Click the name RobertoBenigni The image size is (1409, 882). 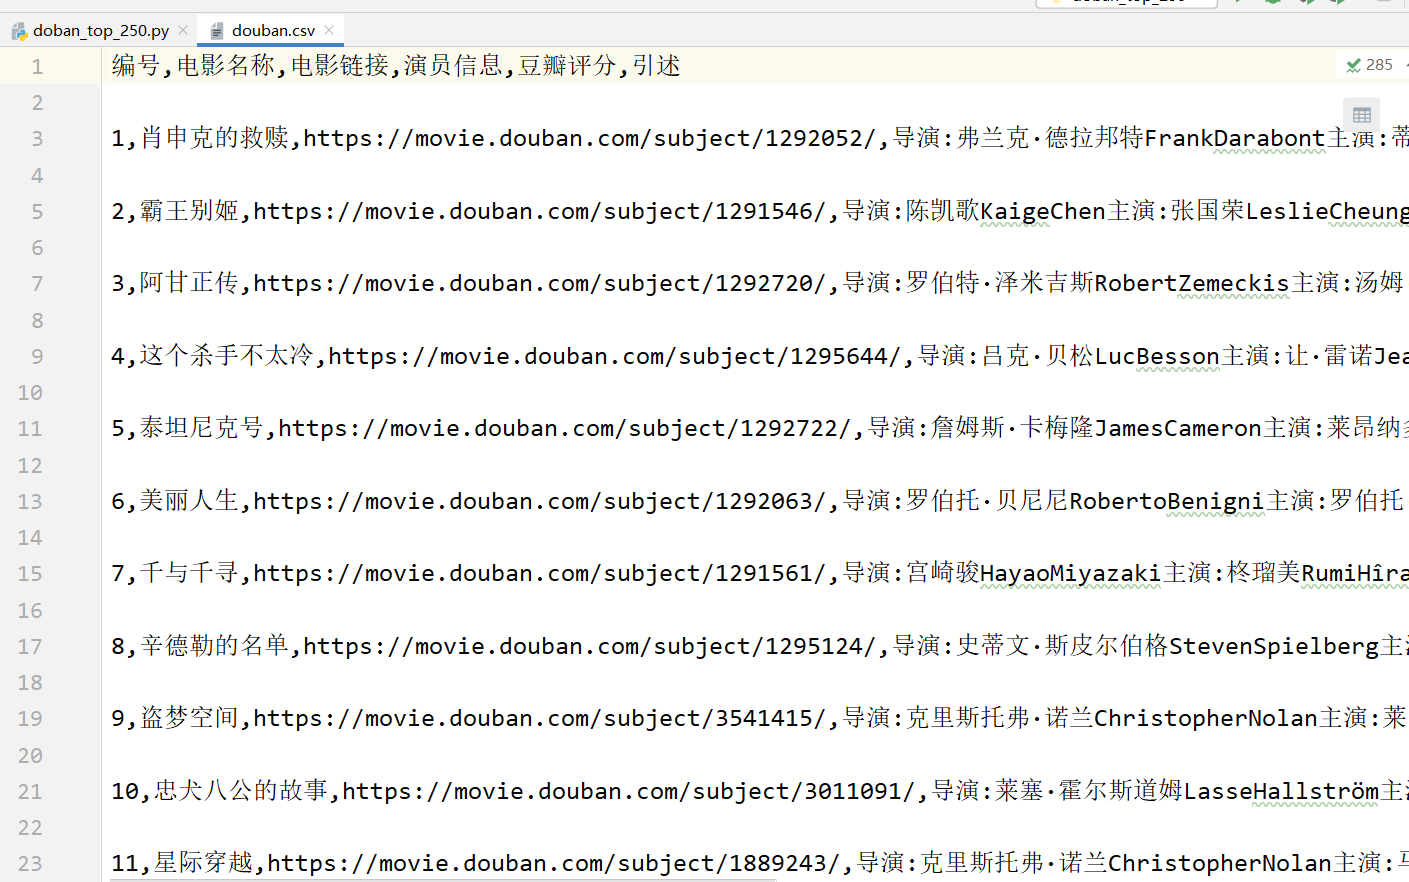[1167, 501]
